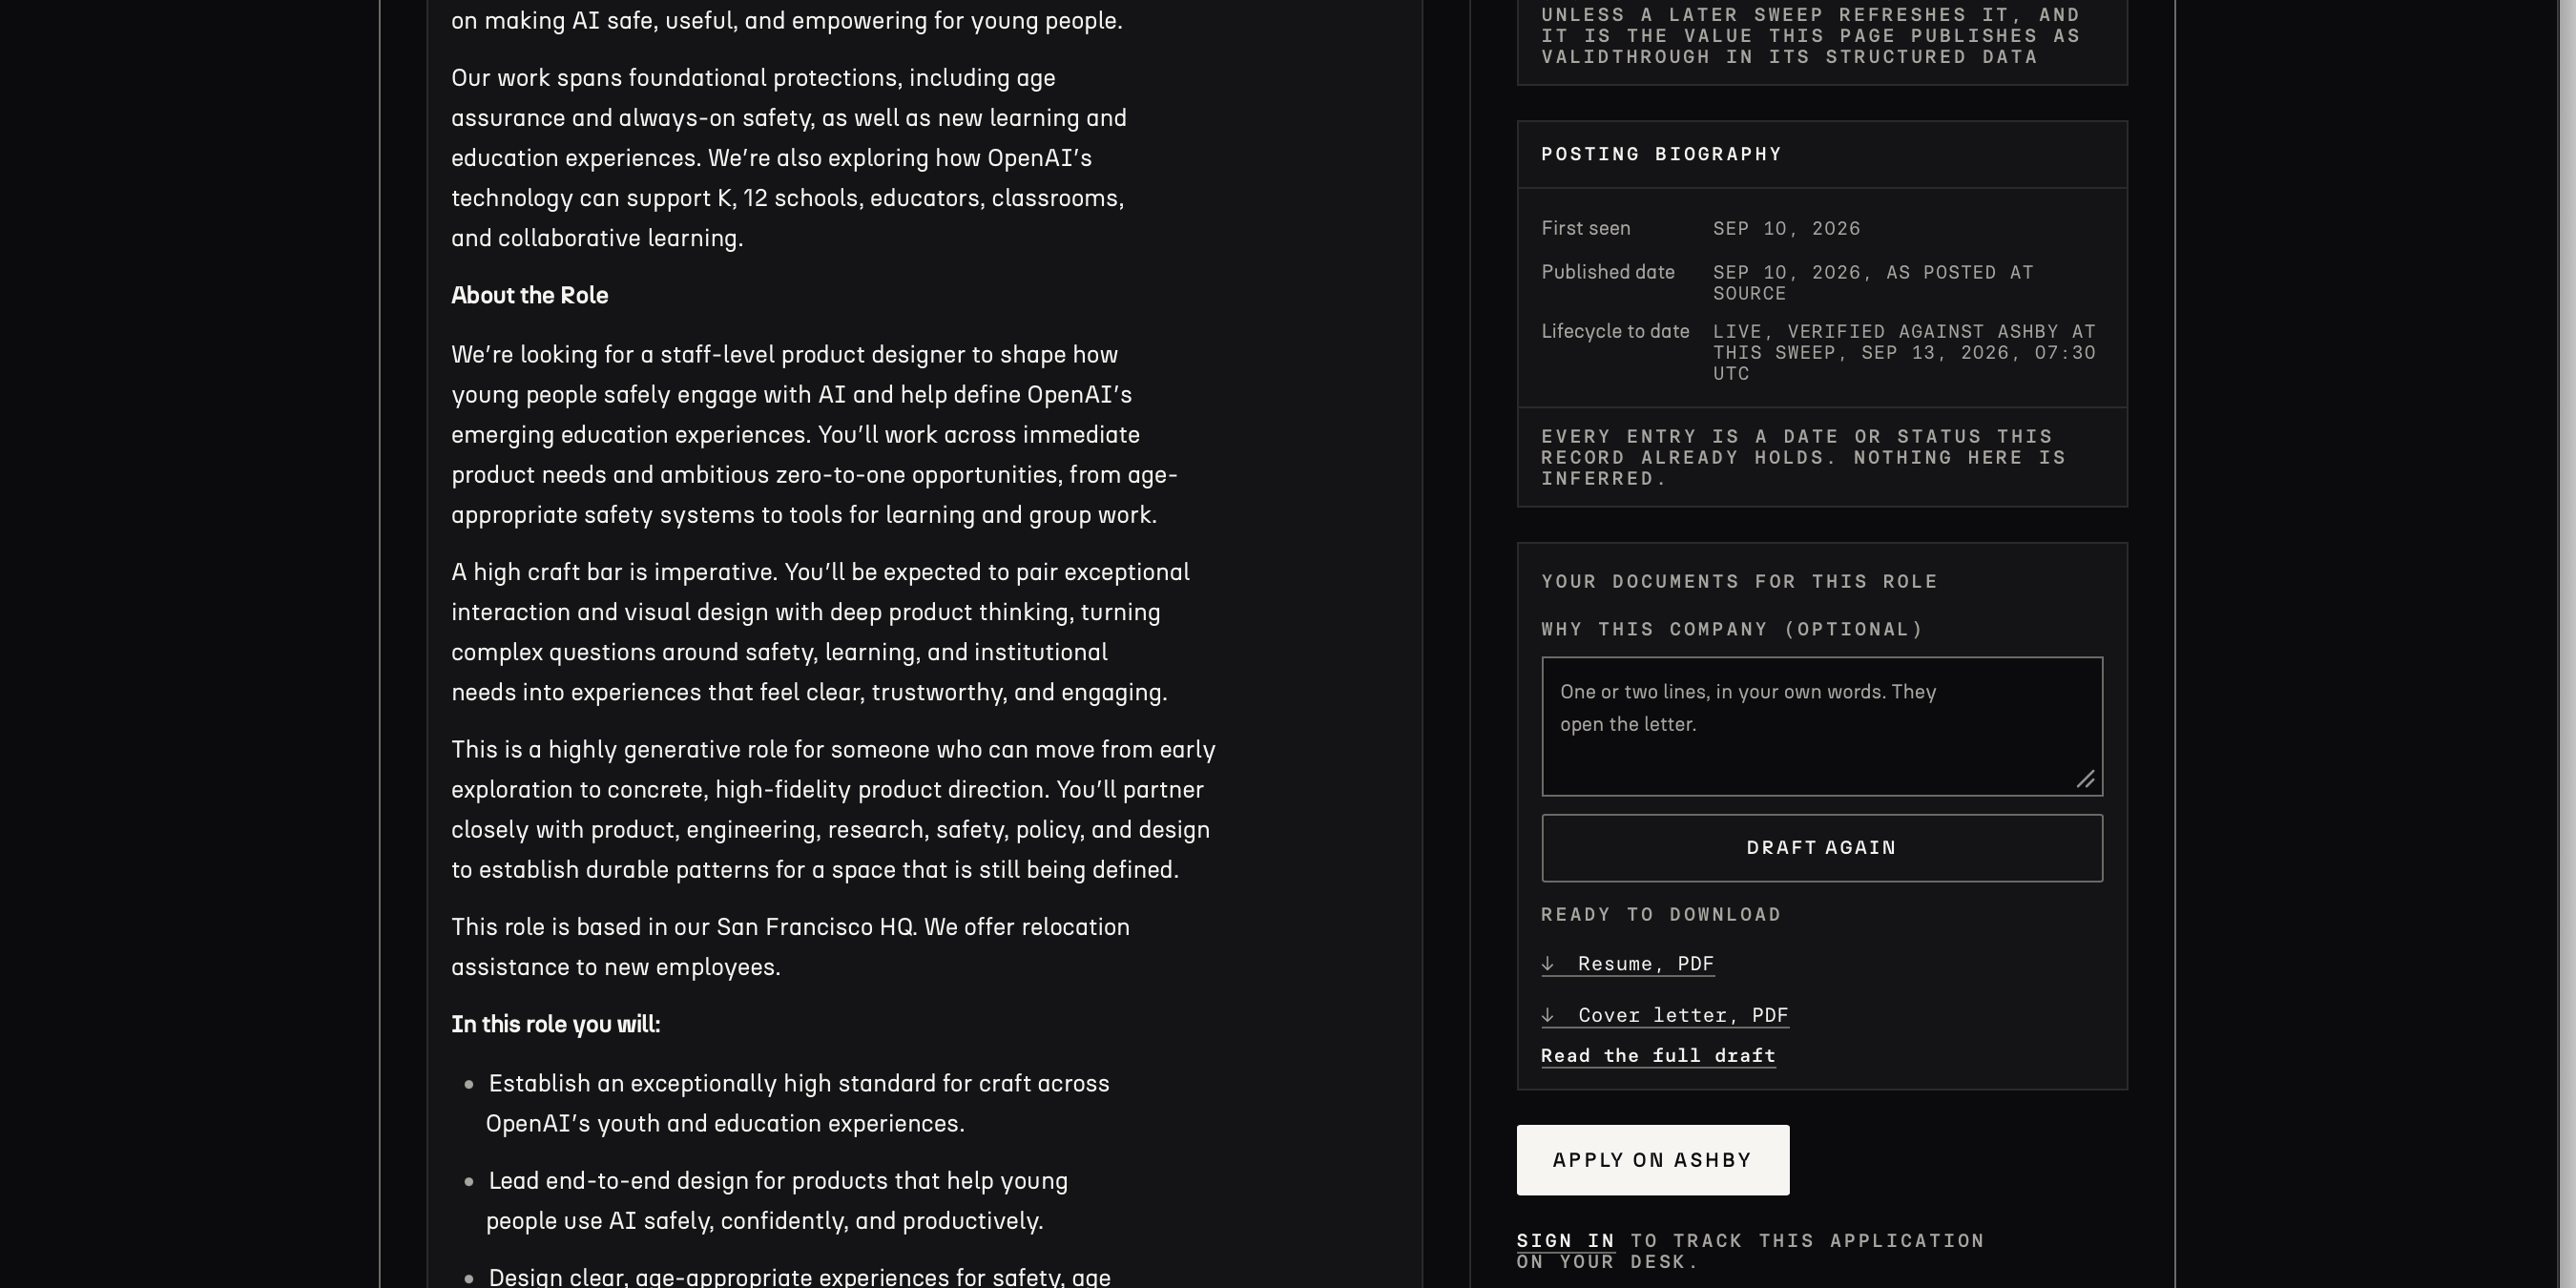2576x1288 pixels.
Task: Click the paragraph starting 'A high craft bar'
Action: click(820, 632)
